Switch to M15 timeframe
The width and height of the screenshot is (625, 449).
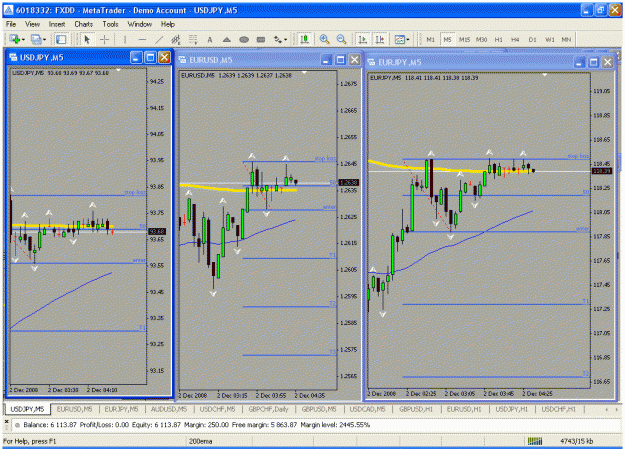click(464, 39)
